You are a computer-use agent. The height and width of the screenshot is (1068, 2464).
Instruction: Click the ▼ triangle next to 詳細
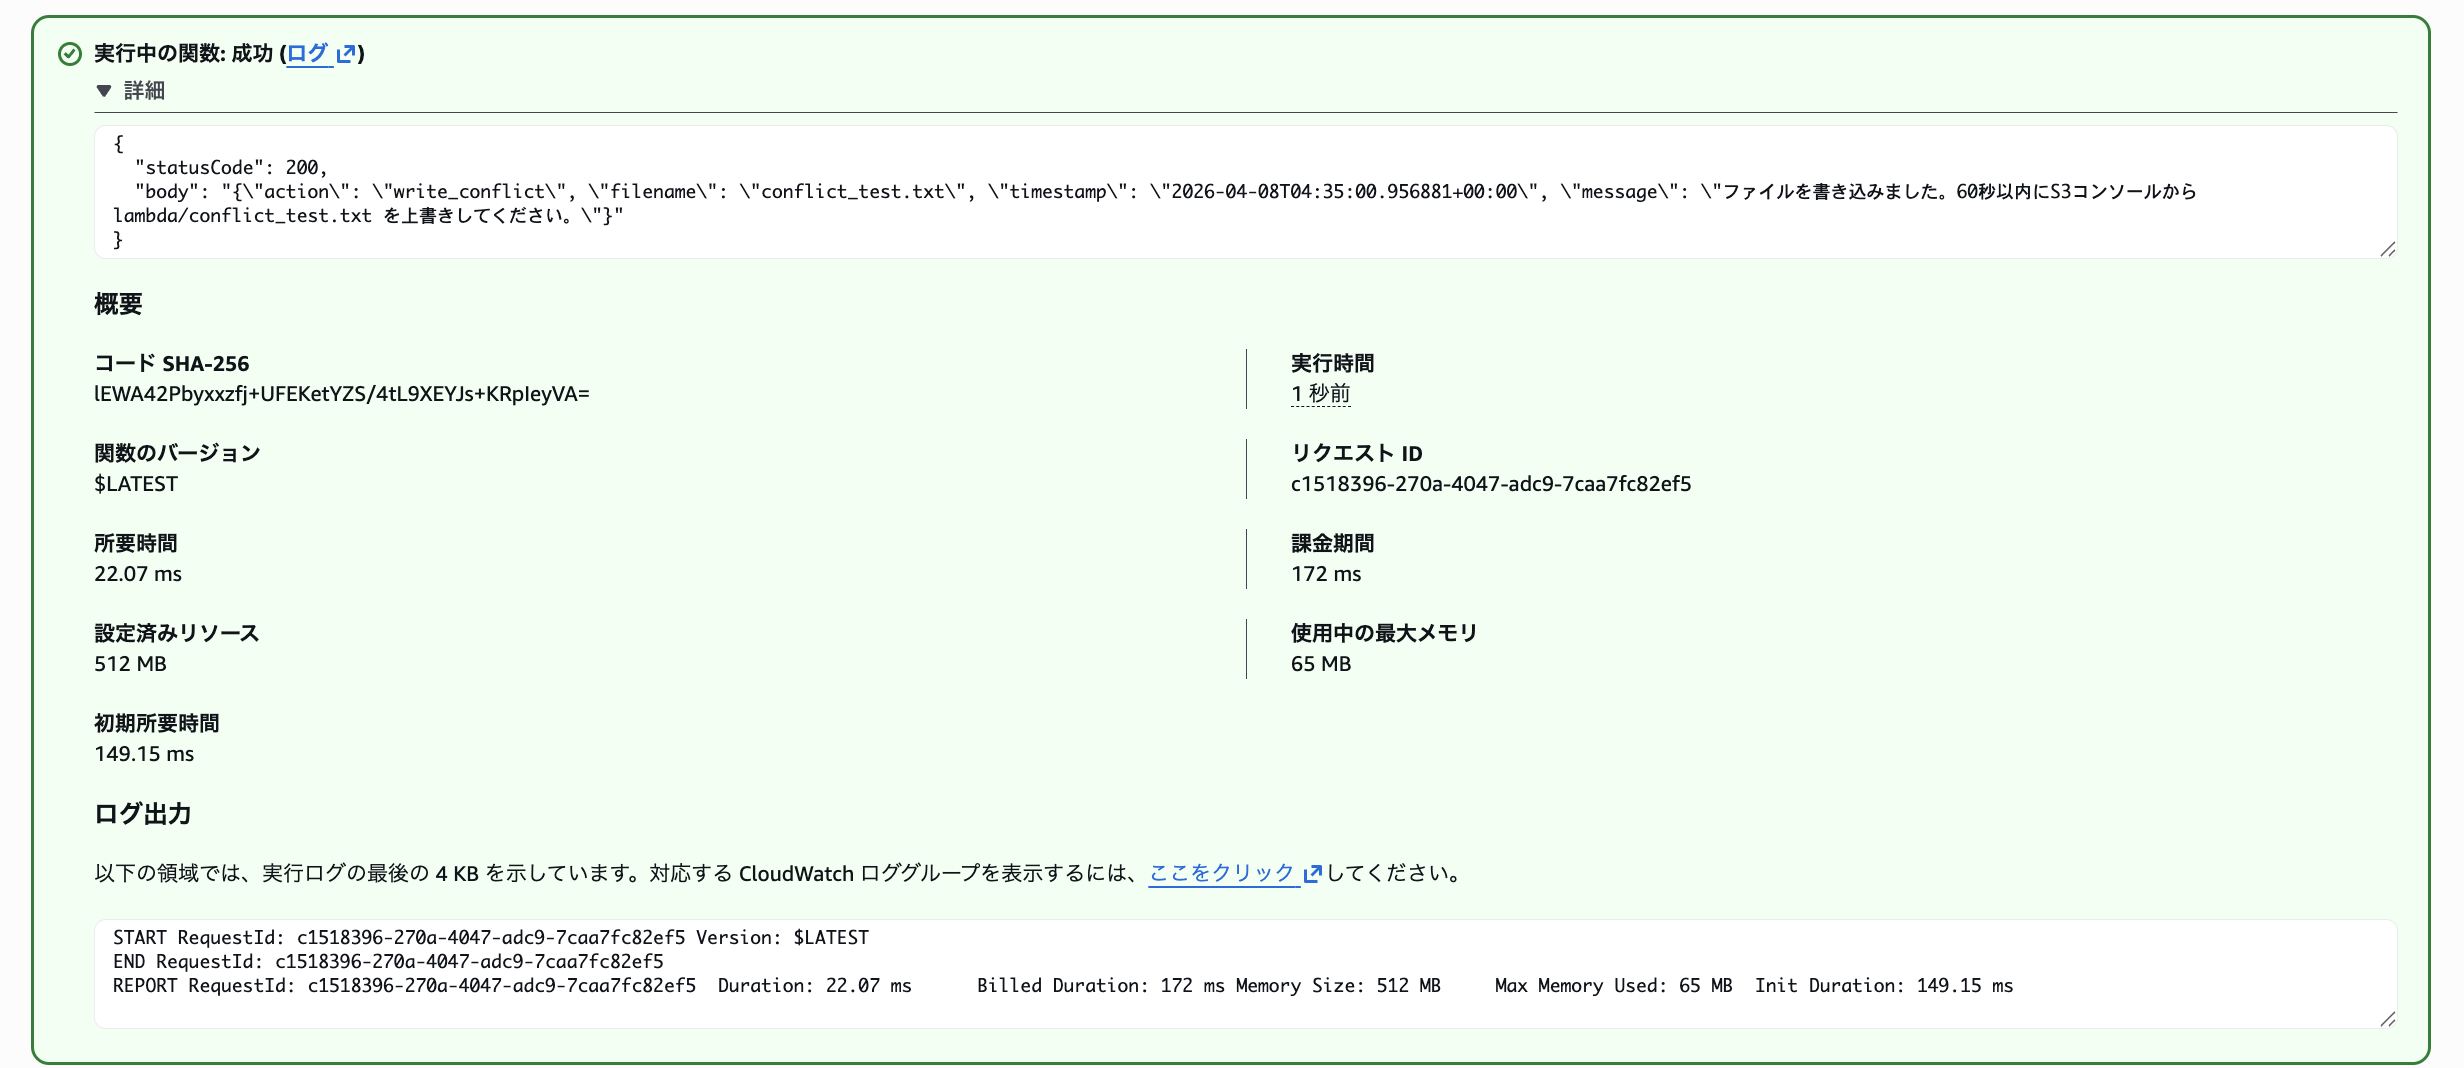pos(104,90)
